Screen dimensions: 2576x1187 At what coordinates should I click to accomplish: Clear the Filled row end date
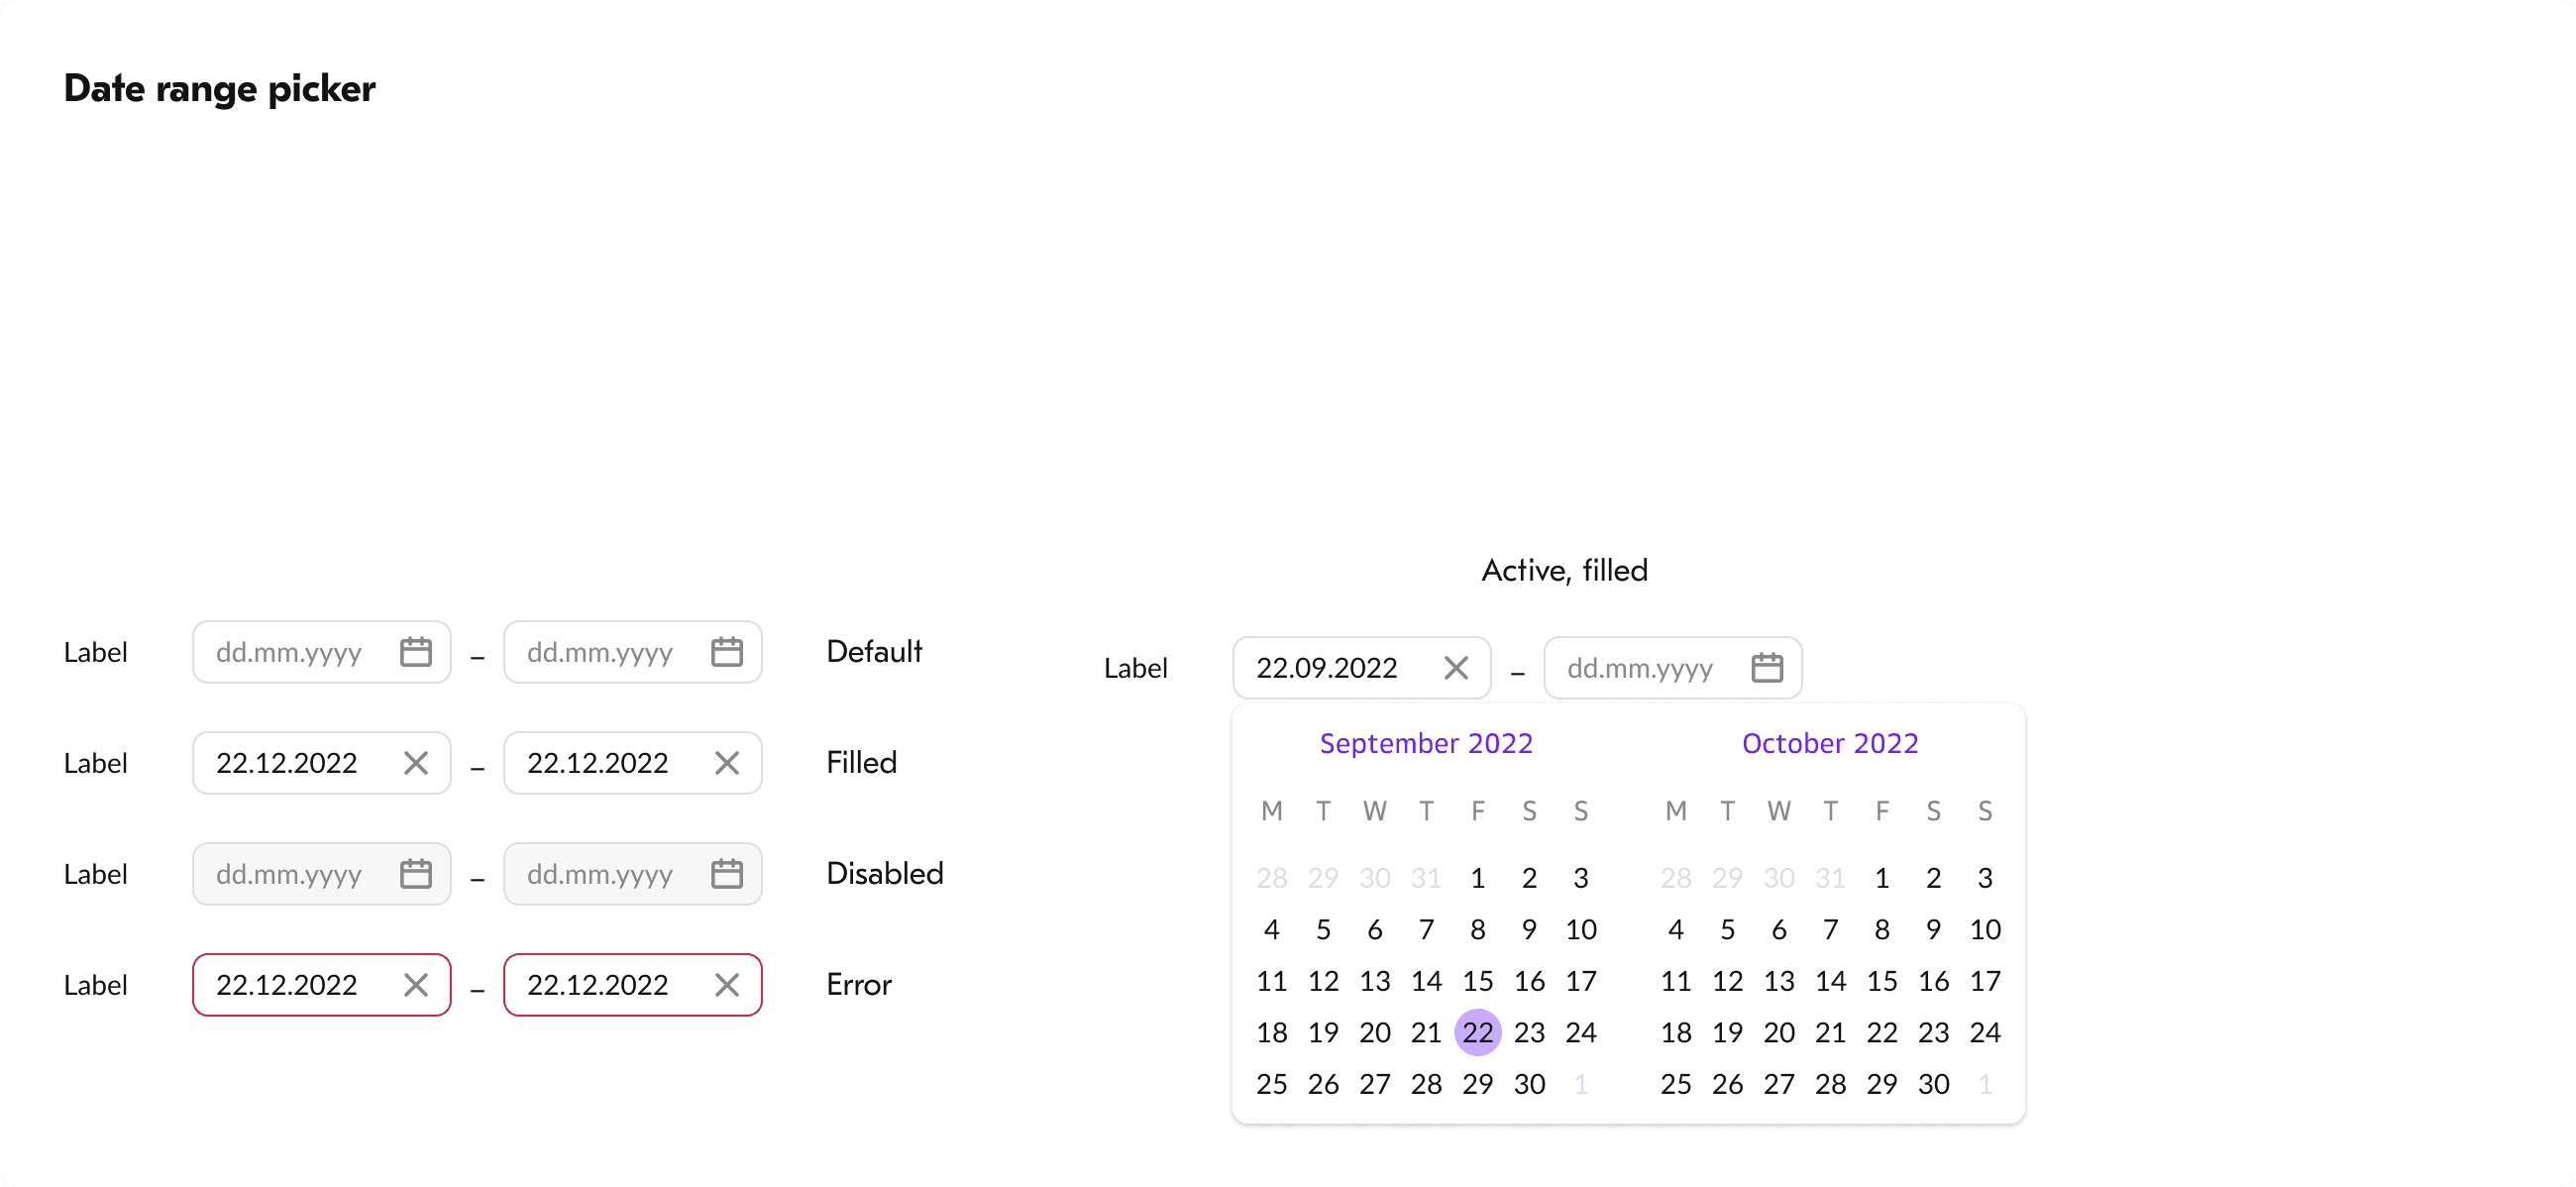726,763
